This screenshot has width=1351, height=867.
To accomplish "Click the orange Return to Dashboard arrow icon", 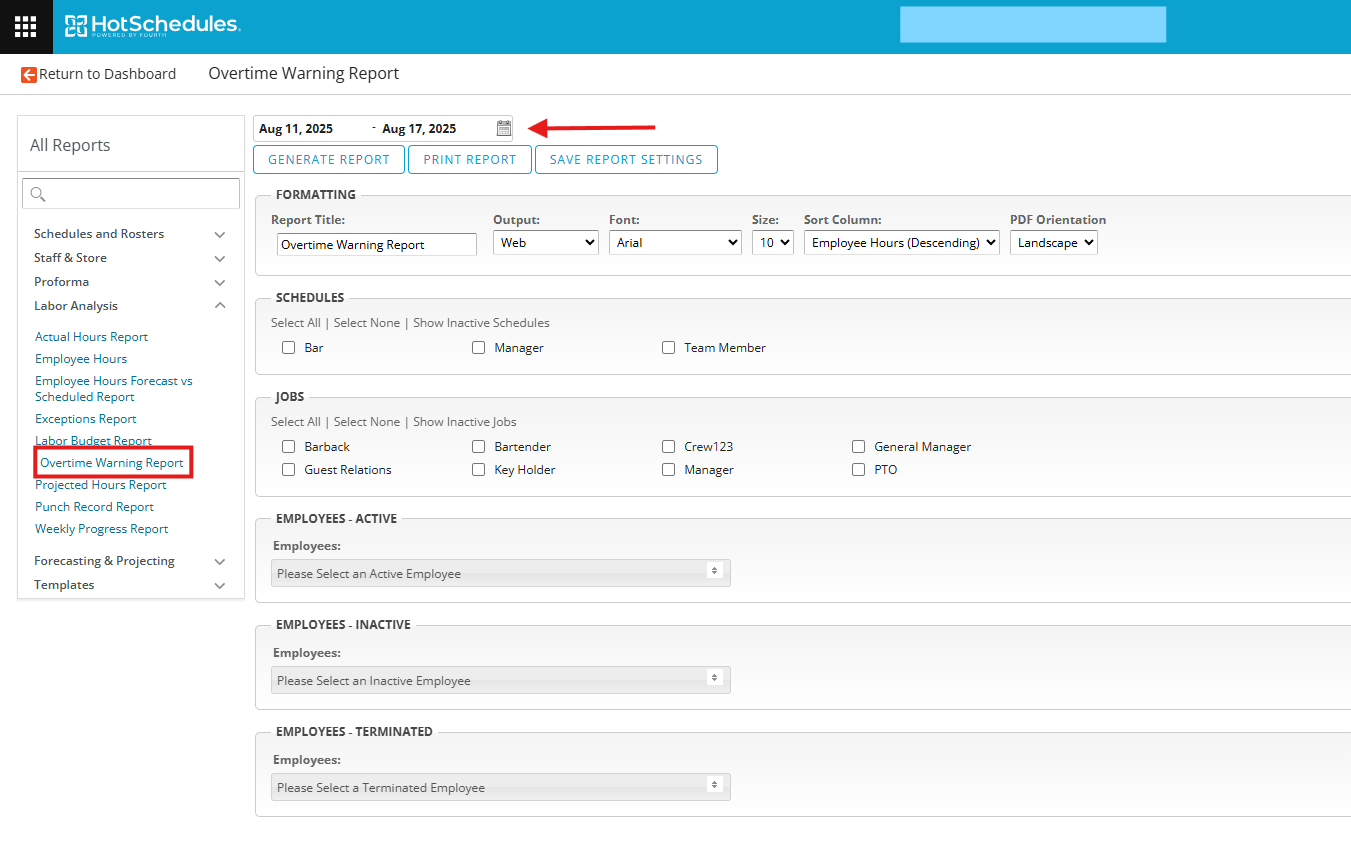I will tap(29, 74).
